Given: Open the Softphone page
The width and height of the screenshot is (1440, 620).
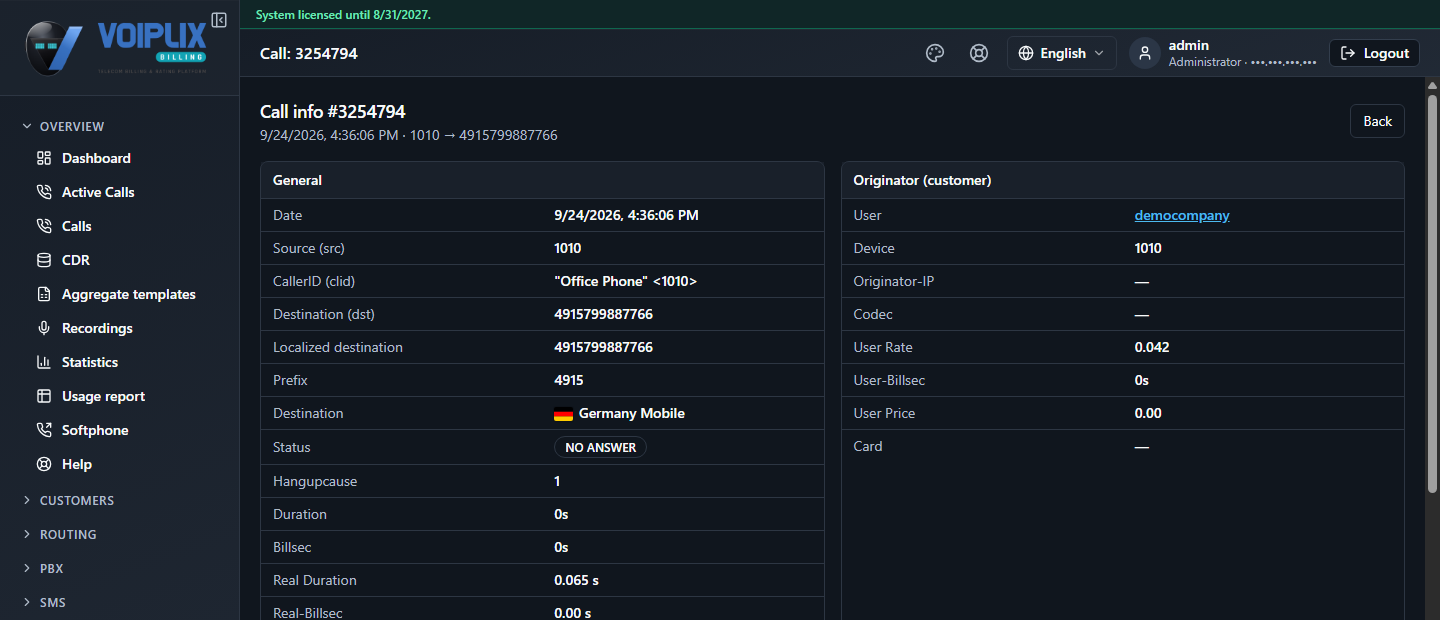Looking at the screenshot, I should 95,430.
